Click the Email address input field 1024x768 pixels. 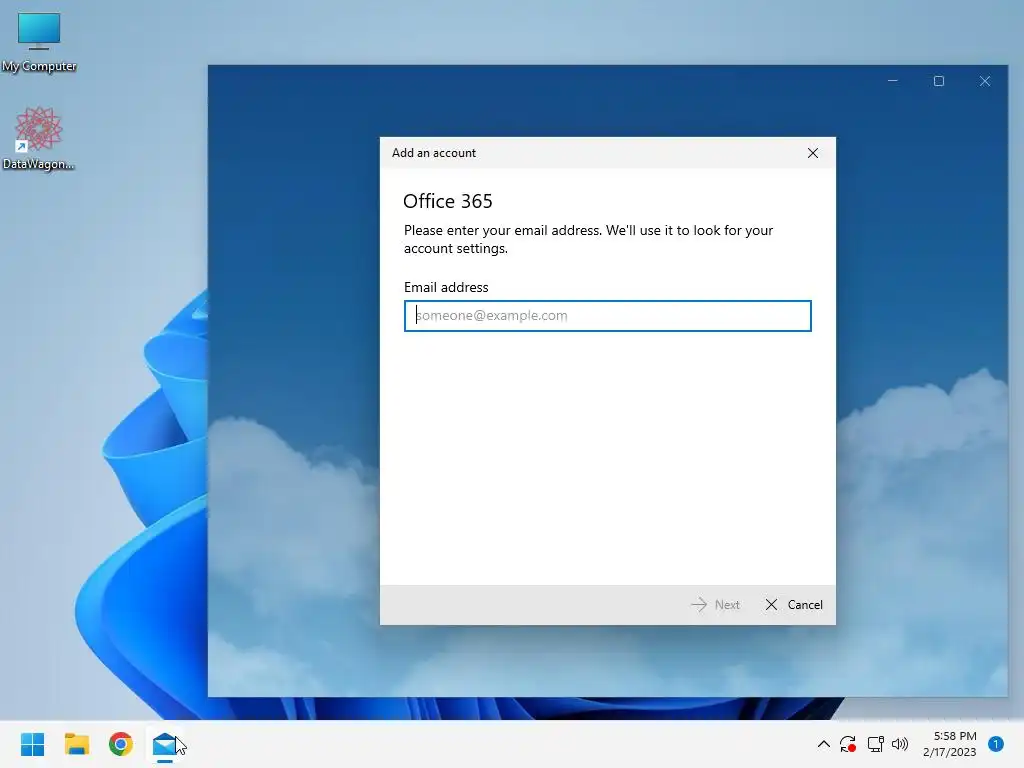coord(607,316)
